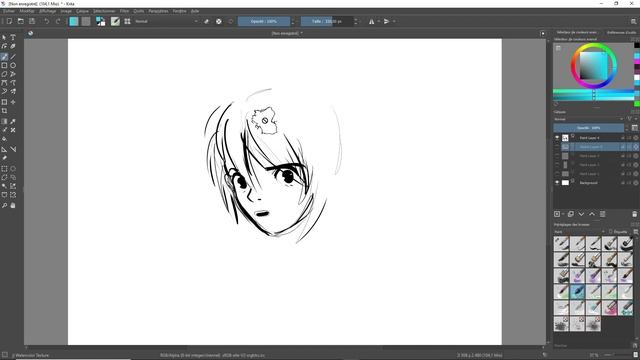Expand the add layer arrow menu
Viewport: 640px width, 360px height.
563,214
